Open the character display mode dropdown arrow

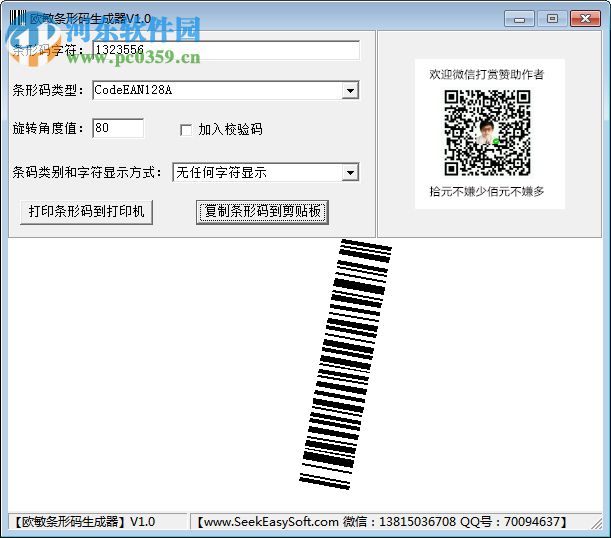350,172
